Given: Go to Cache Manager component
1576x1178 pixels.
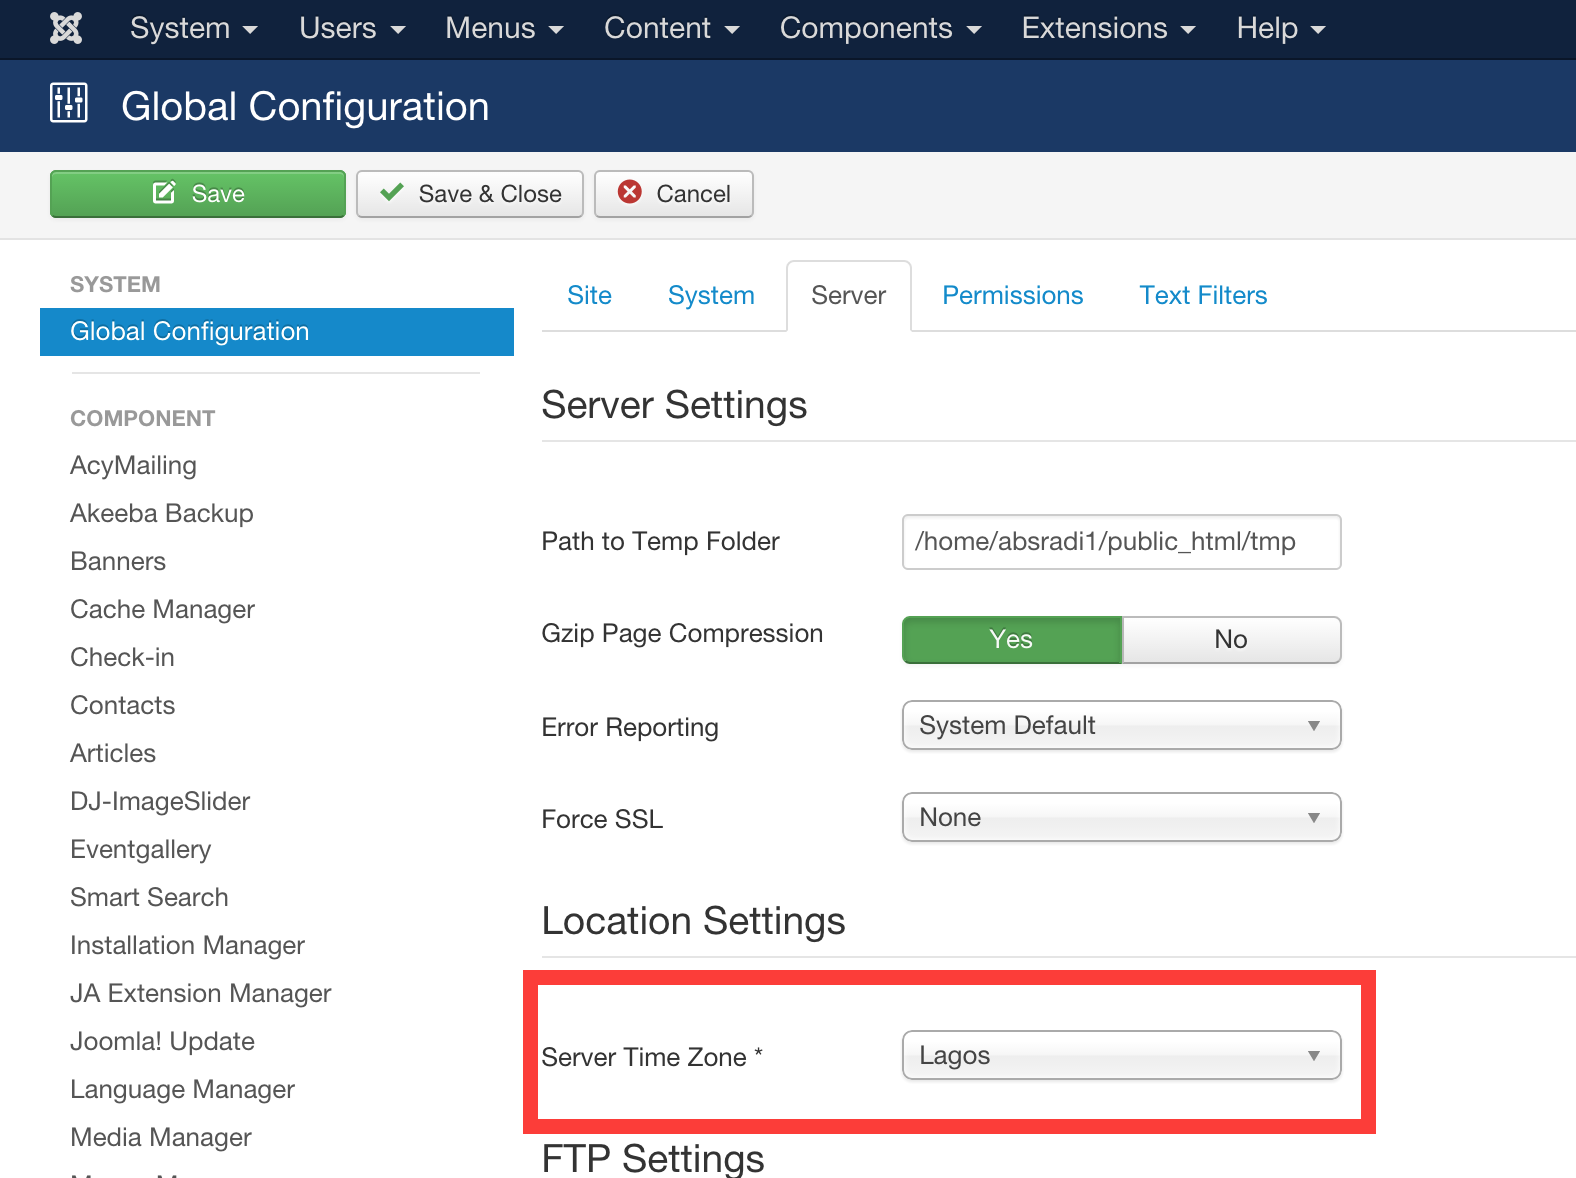Looking at the screenshot, I should pos(162,610).
